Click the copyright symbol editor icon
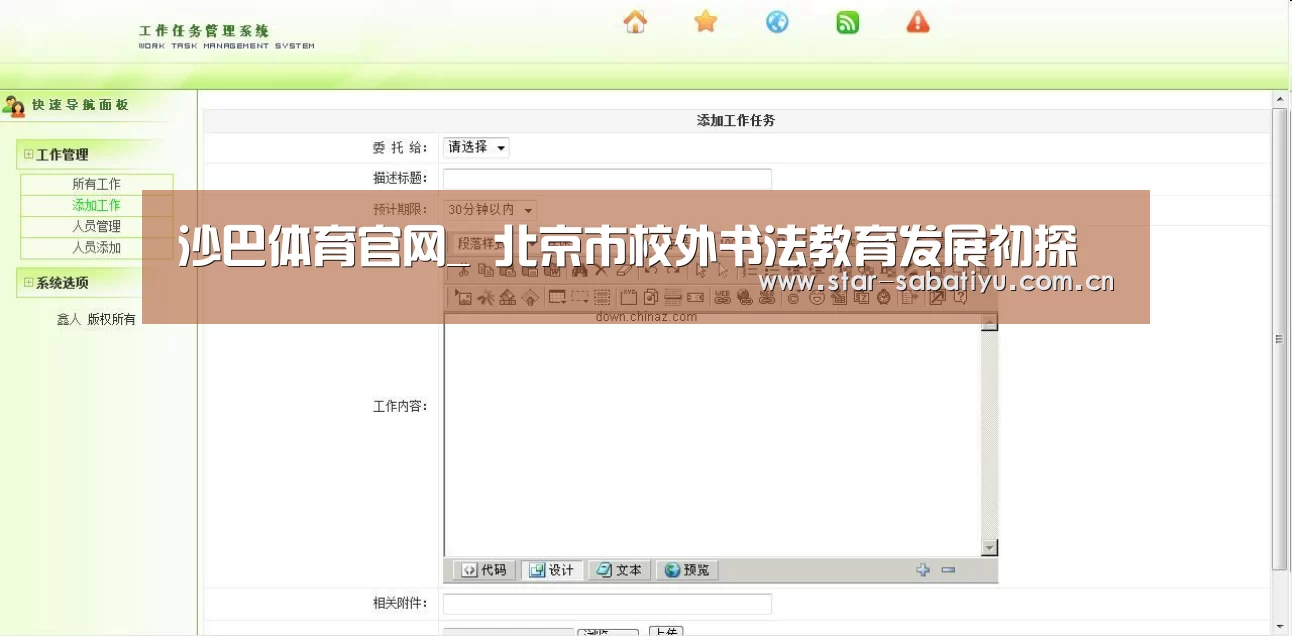 [793, 297]
